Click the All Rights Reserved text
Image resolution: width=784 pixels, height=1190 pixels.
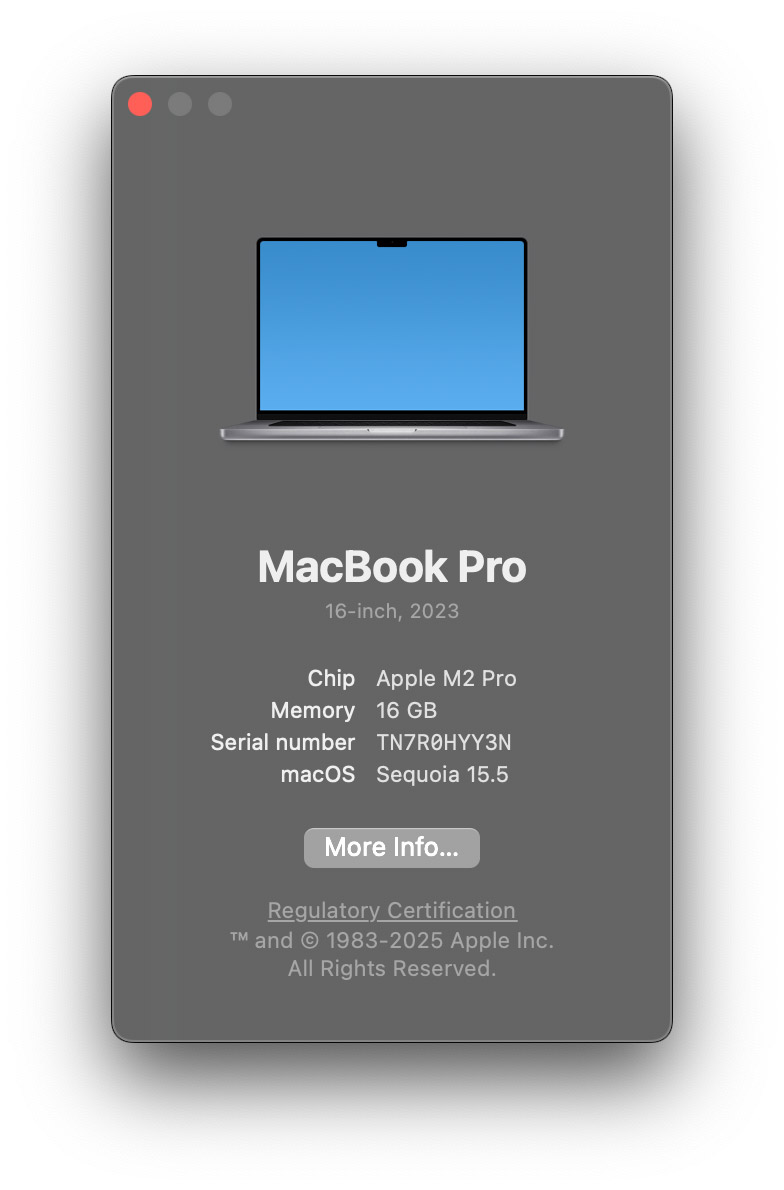[392, 968]
